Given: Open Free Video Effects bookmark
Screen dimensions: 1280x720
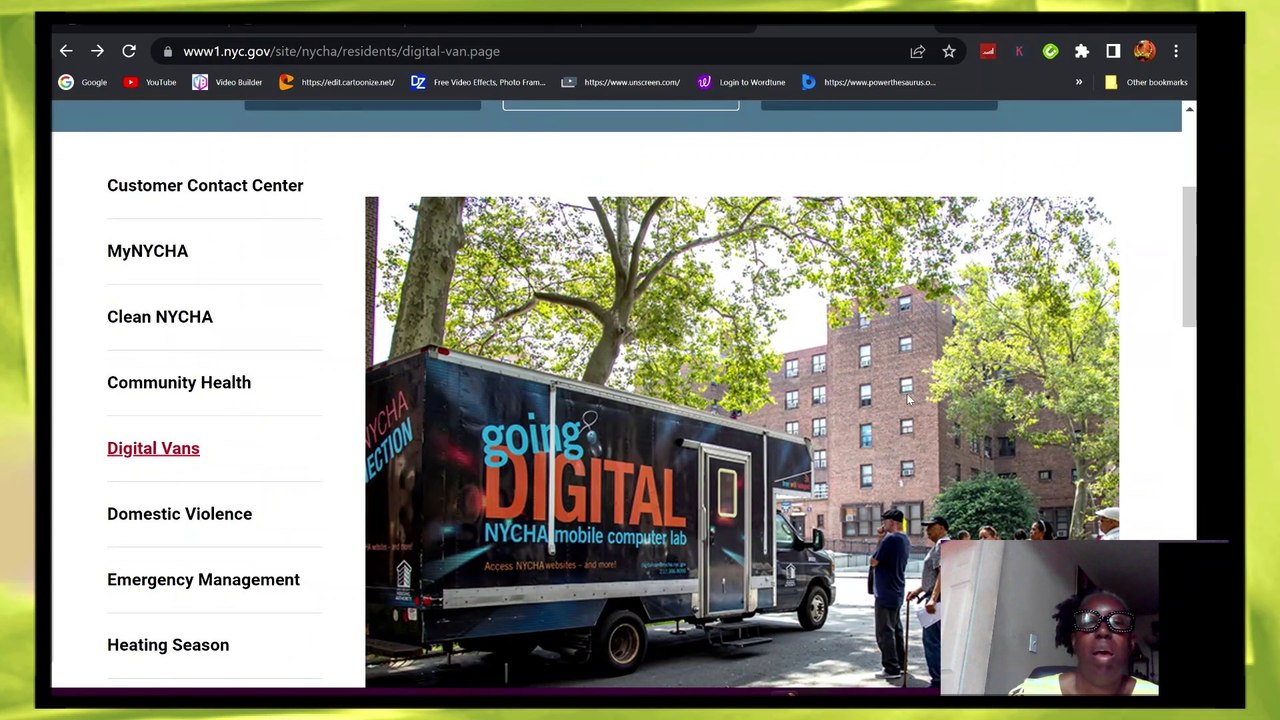Looking at the screenshot, I should [x=478, y=82].
